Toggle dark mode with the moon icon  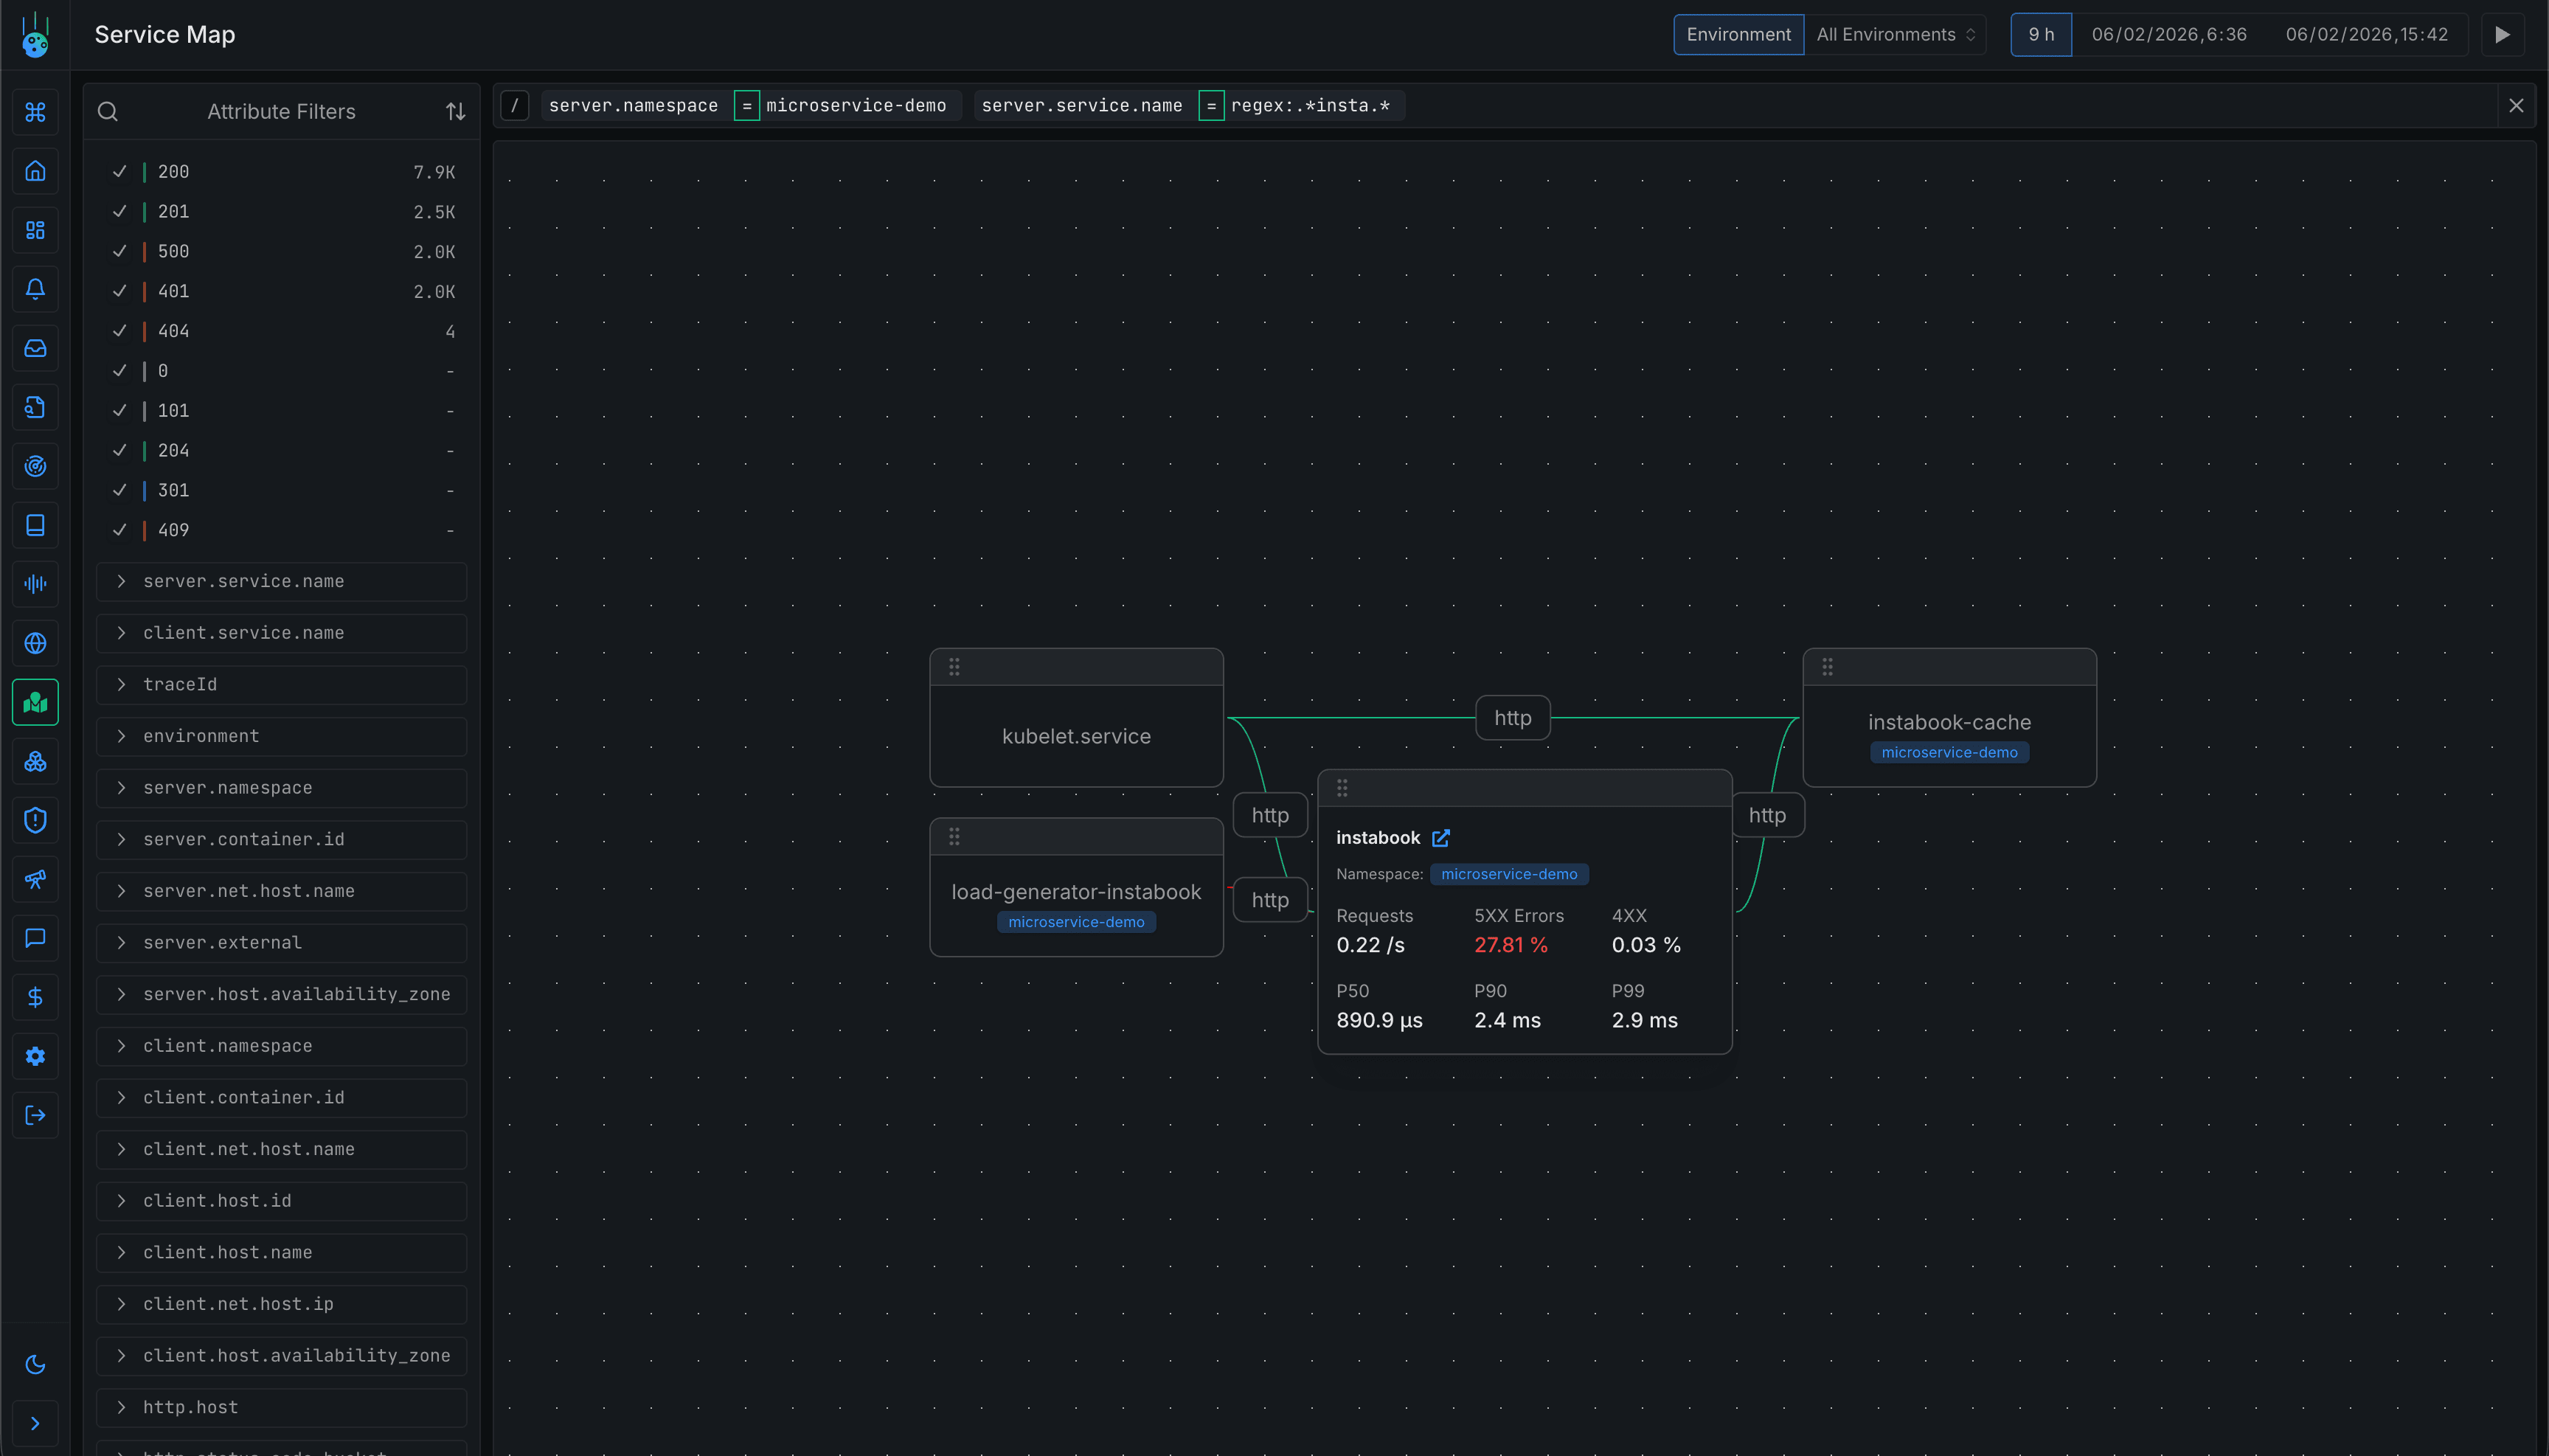(x=36, y=1364)
